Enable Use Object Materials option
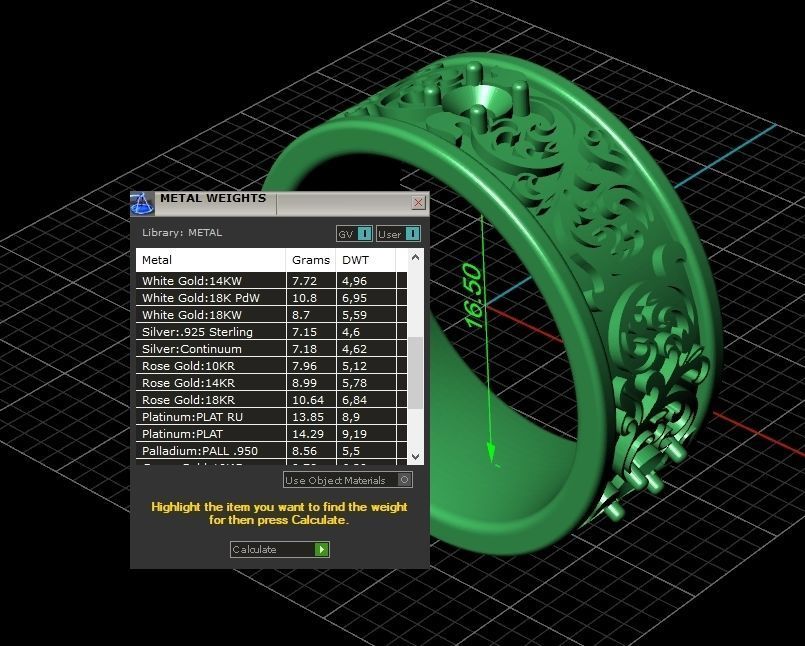The image size is (805, 646). pos(348,480)
